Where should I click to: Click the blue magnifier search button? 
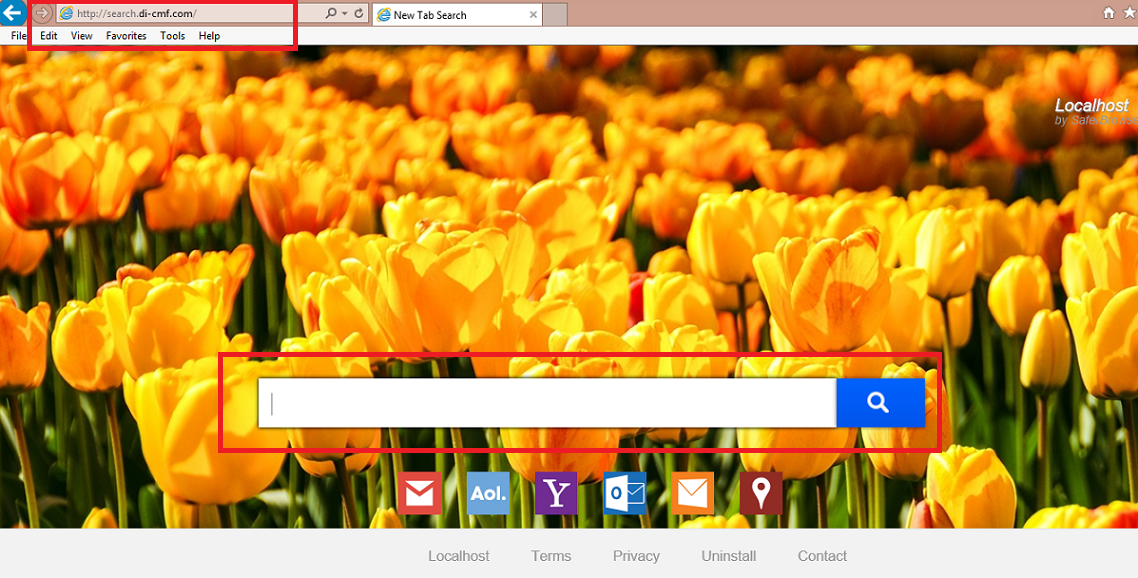click(x=880, y=403)
